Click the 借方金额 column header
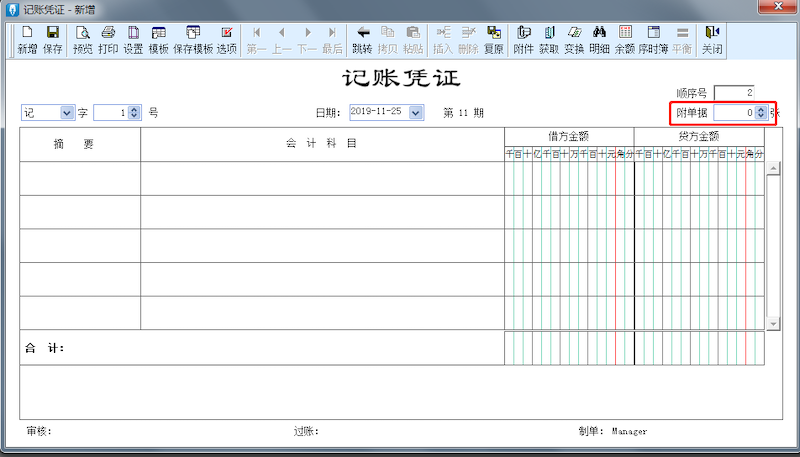 tap(569, 137)
